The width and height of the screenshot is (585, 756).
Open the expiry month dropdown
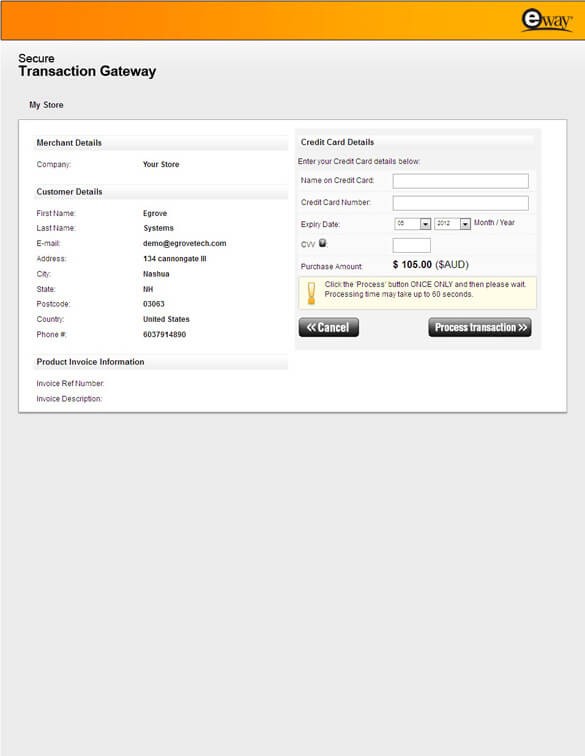pyautogui.click(x=412, y=224)
